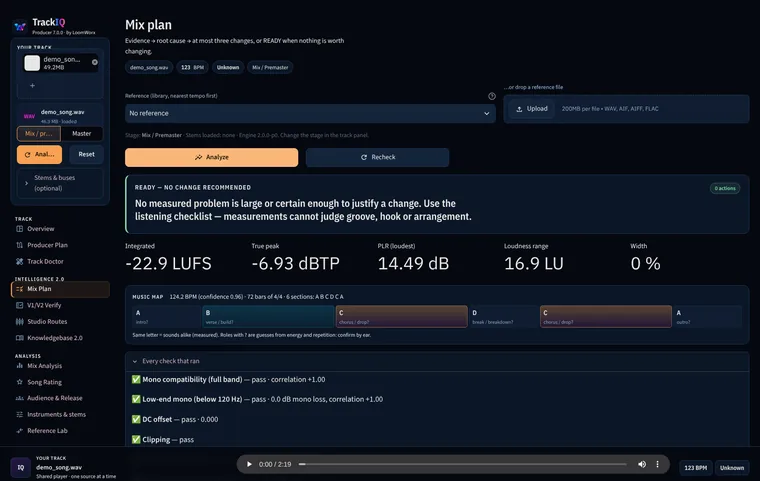Reset the loaded track
Viewport: 760px width, 481px height.
[x=86, y=155]
